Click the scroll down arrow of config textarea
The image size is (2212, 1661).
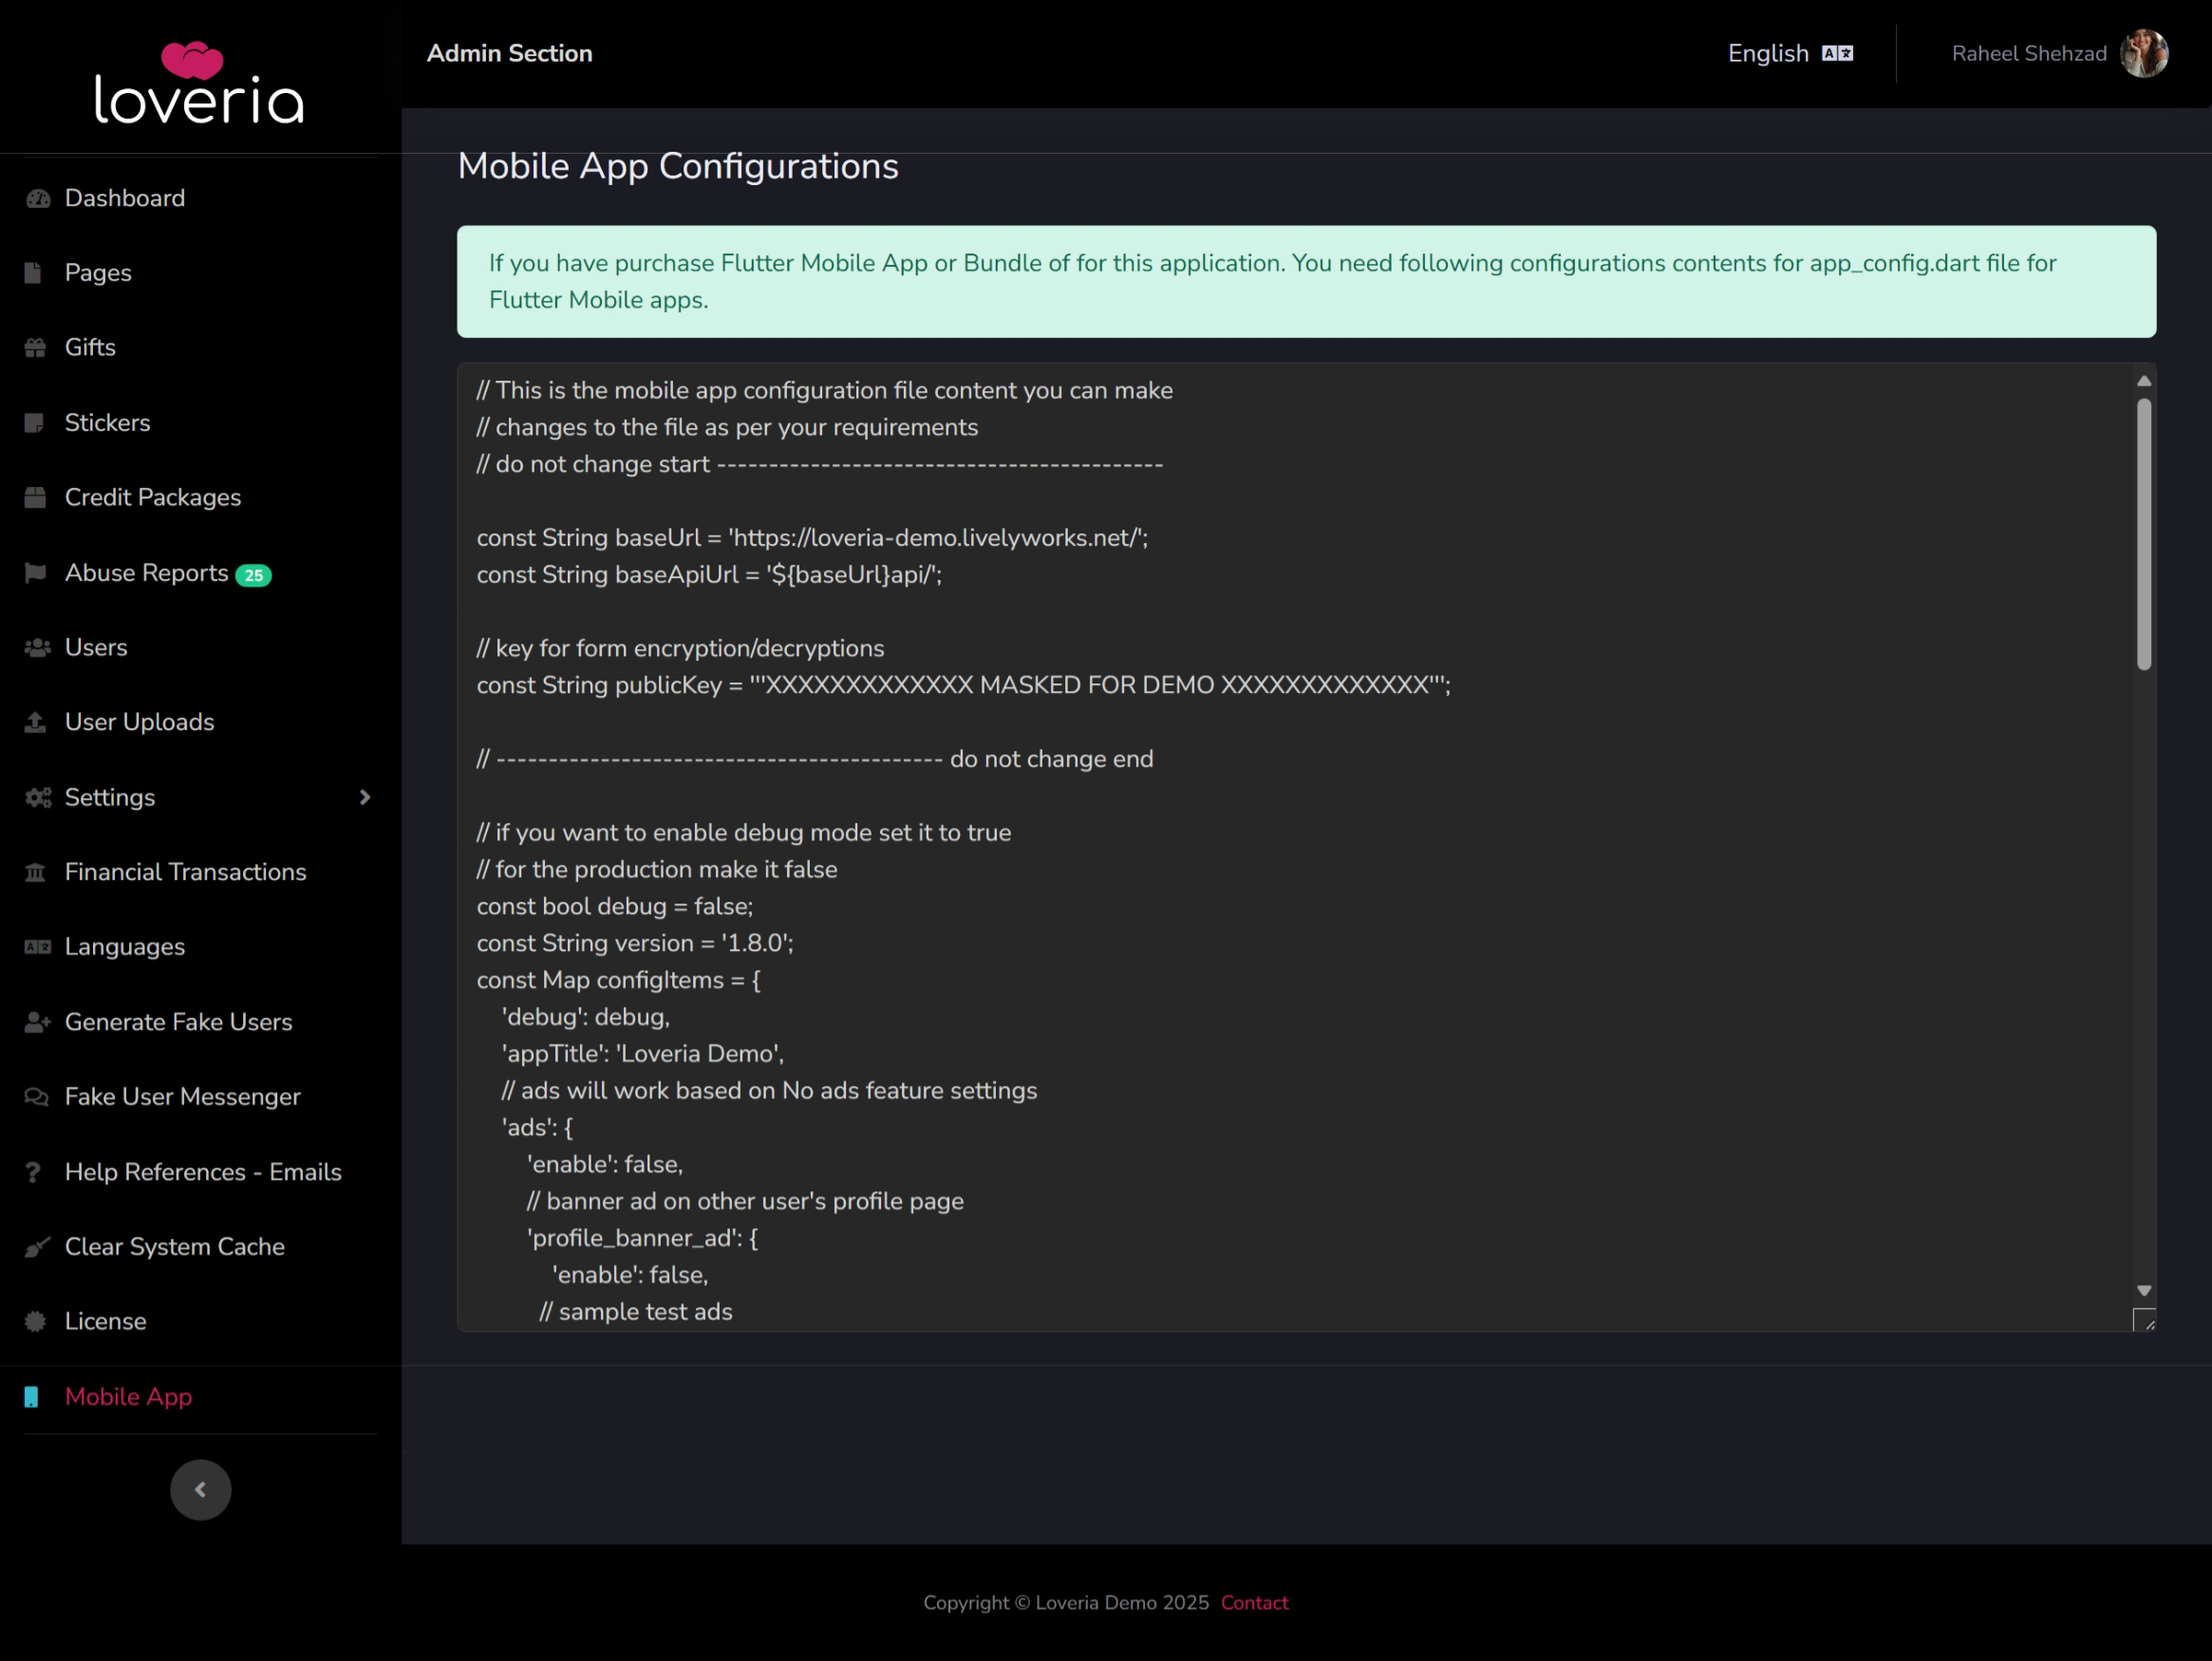2144,1291
